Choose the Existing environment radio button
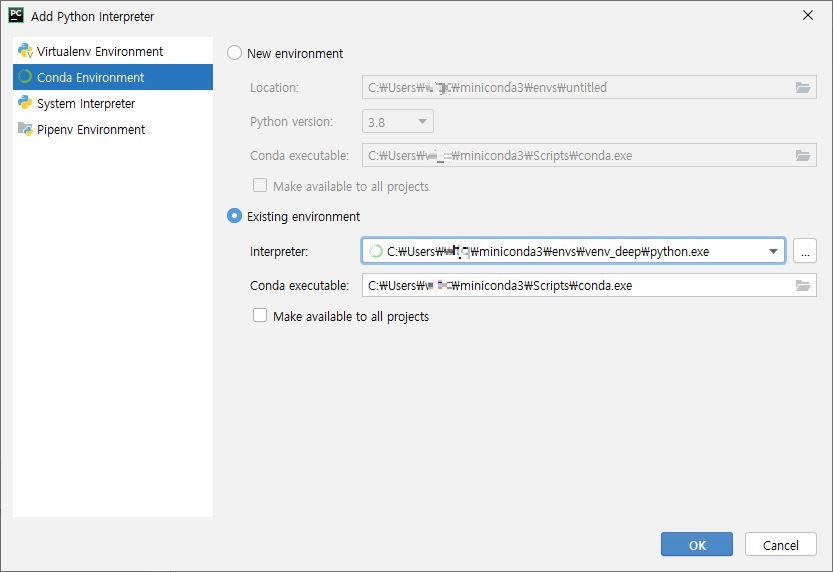This screenshot has height=572, width=833. tap(234, 216)
